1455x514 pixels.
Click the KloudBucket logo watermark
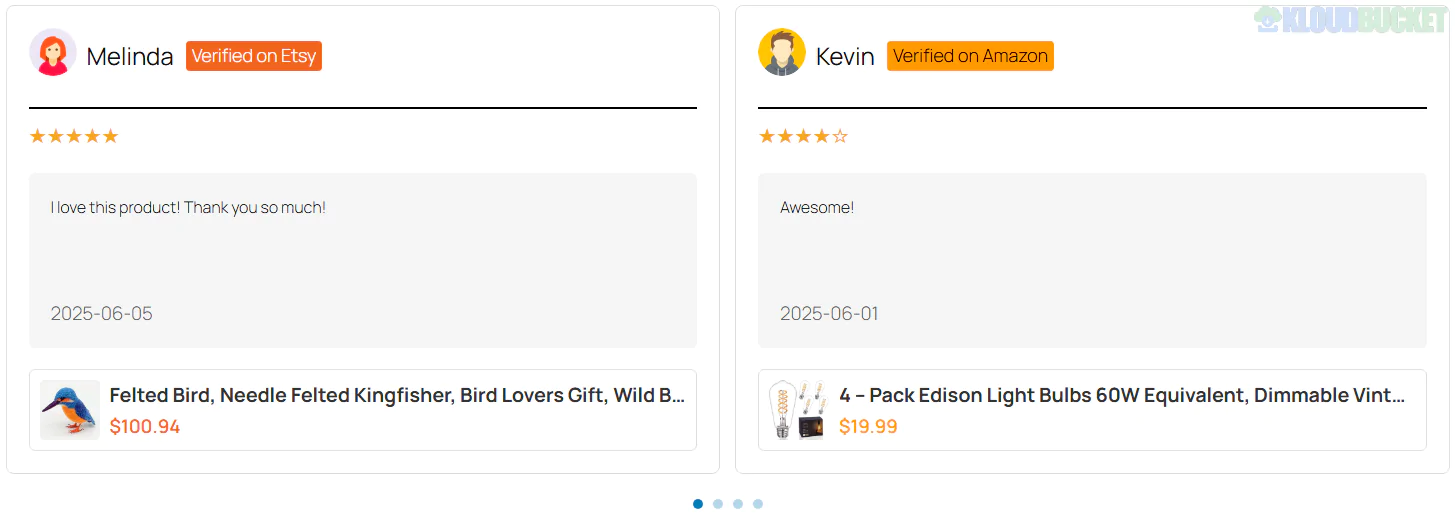tap(1350, 20)
